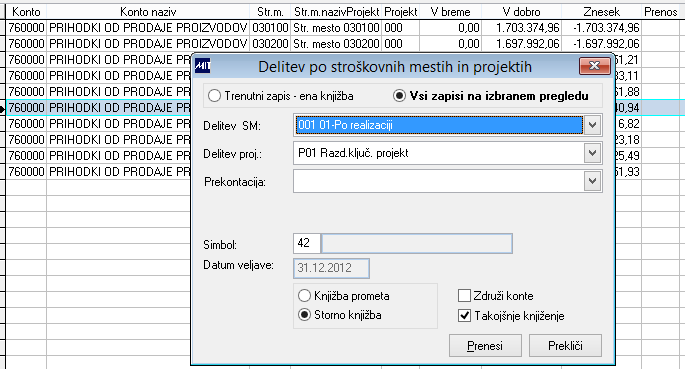Click the V dobro column header
Screen dimensions: 685x369
pyautogui.click(x=521, y=12)
